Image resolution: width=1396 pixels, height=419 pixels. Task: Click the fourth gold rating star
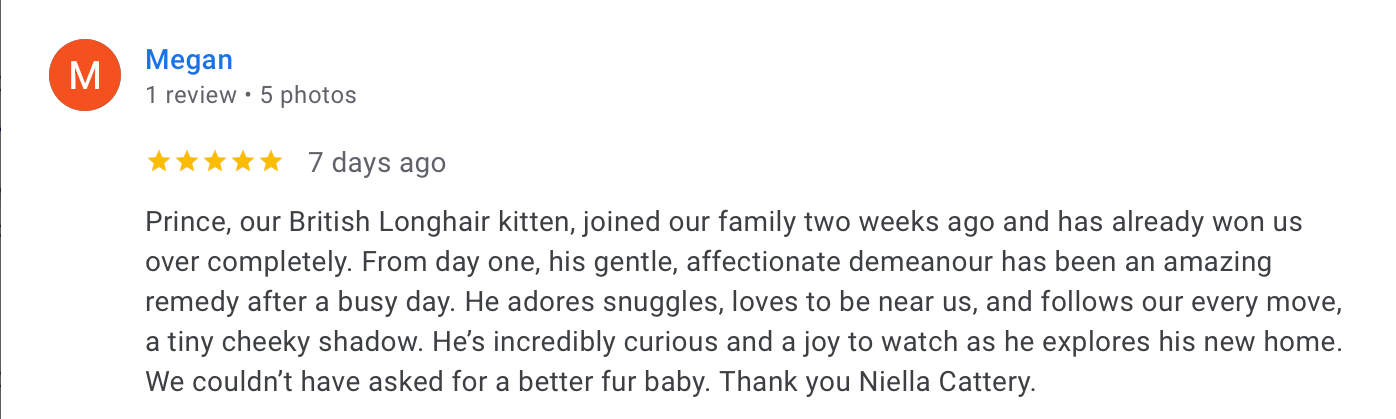coord(243,162)
